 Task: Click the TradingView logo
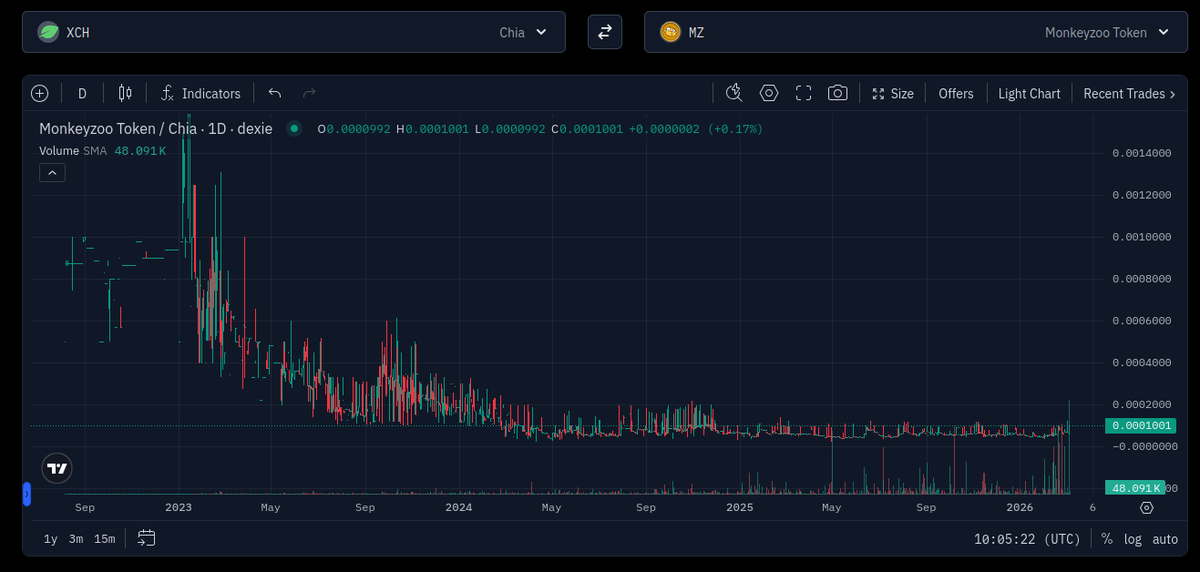[x=58, y=468]
